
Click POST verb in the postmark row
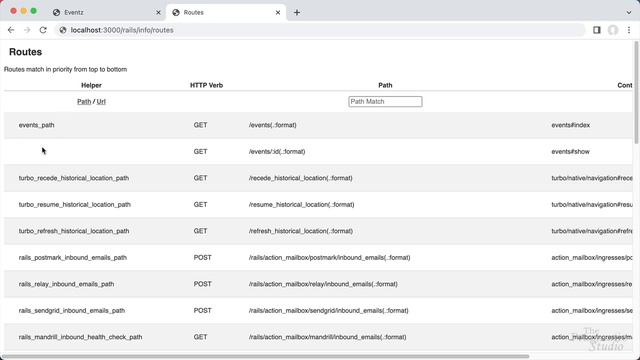click(x=202, y=258)
